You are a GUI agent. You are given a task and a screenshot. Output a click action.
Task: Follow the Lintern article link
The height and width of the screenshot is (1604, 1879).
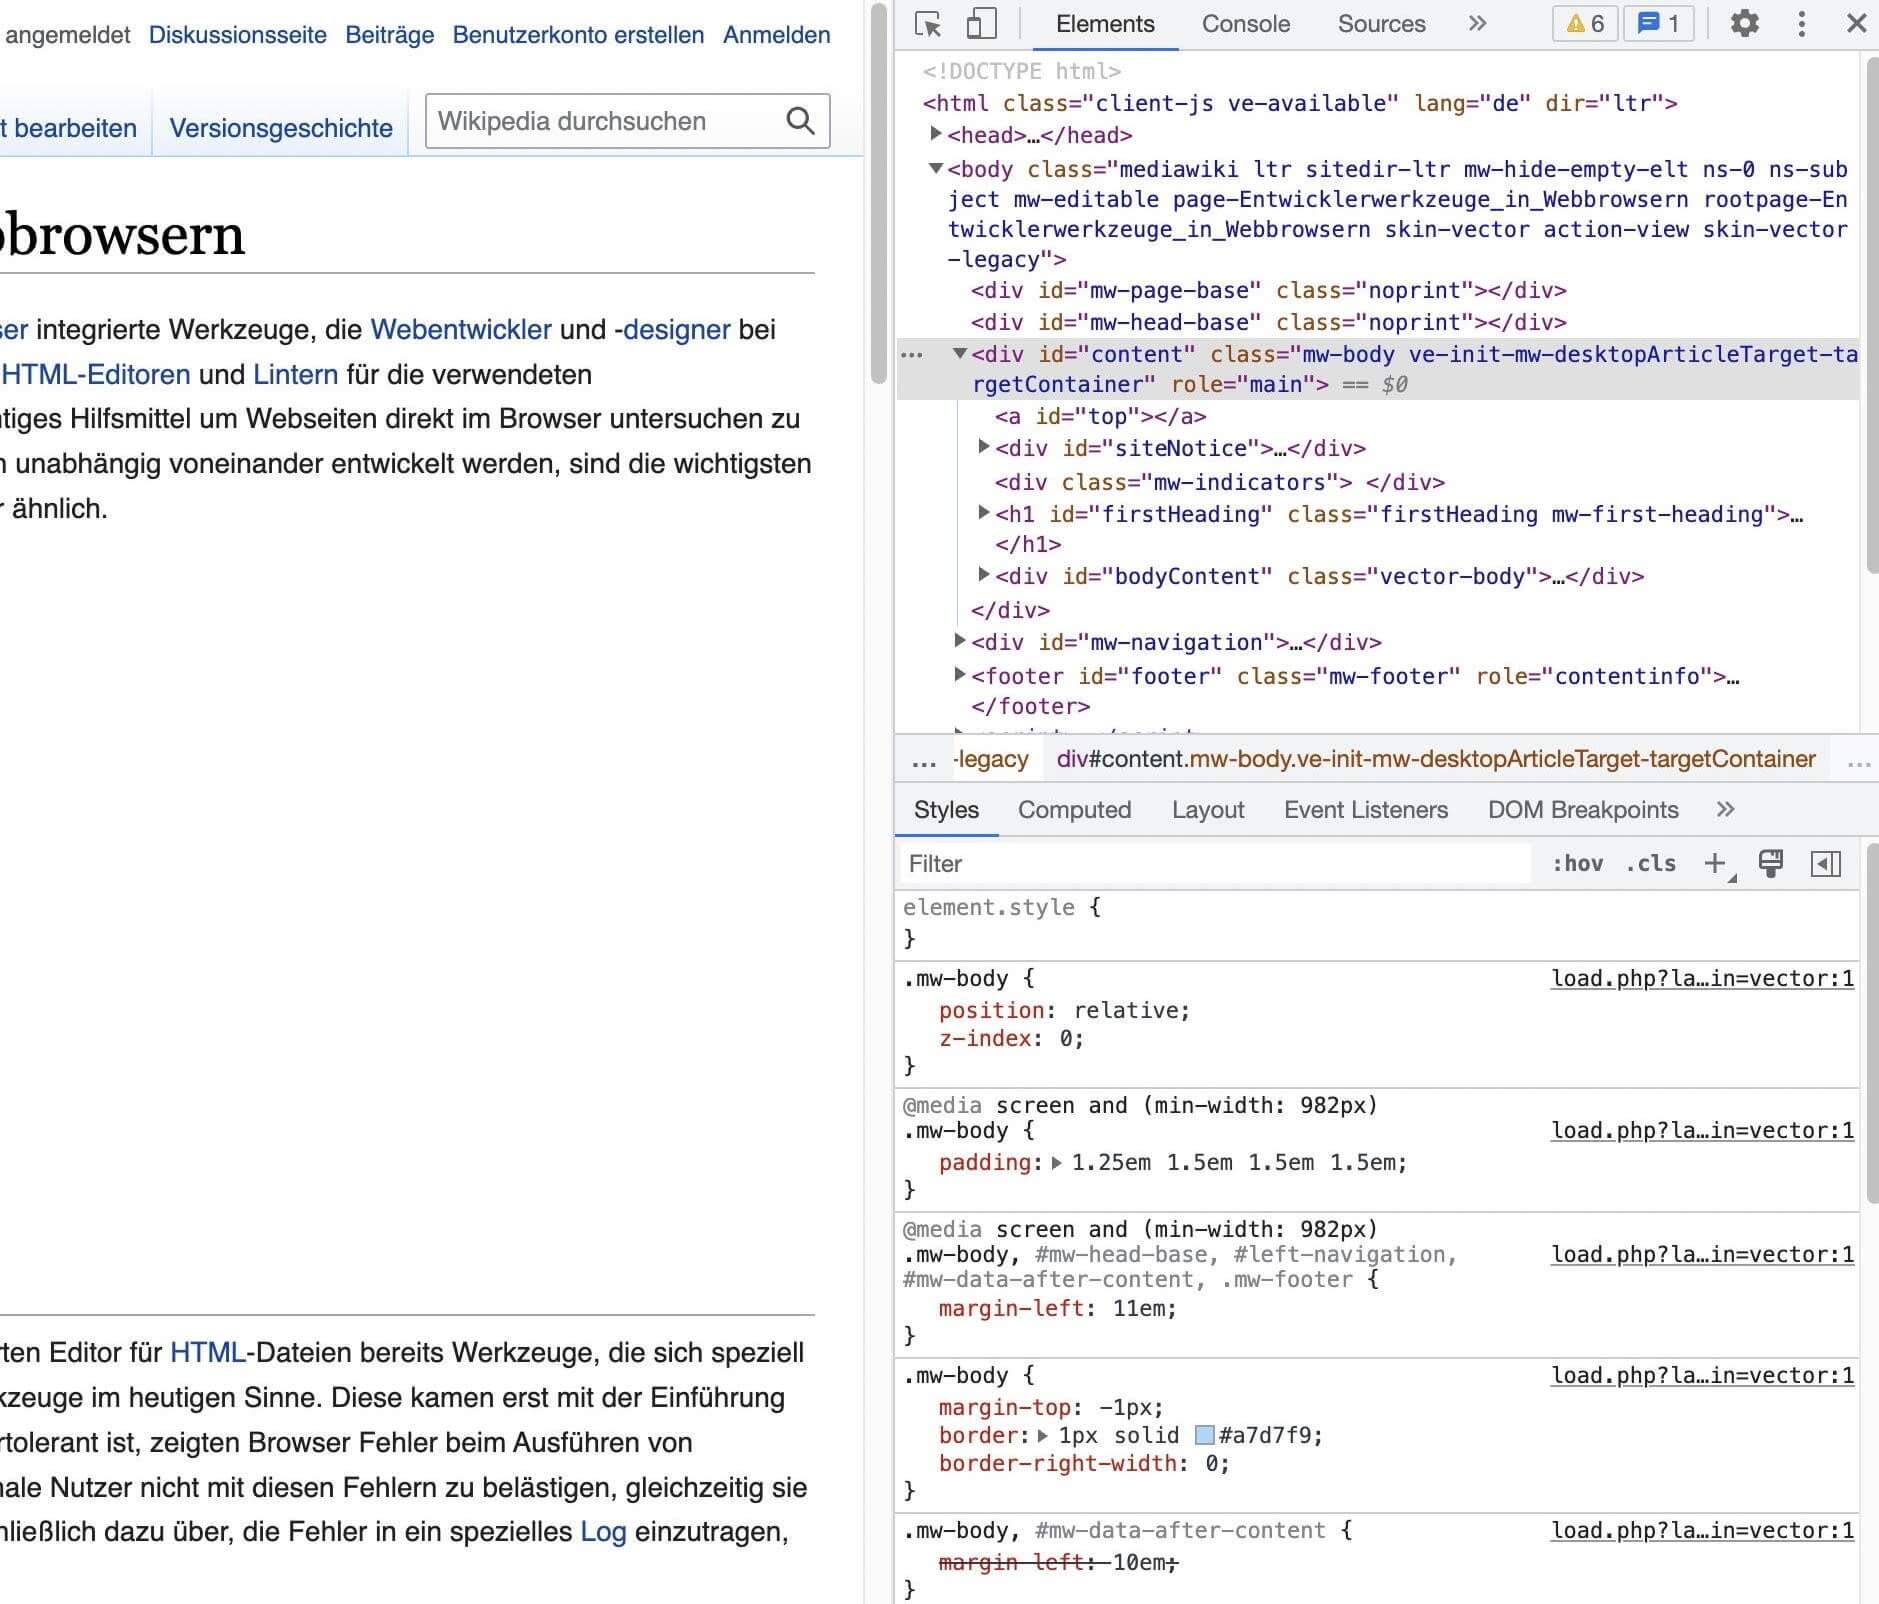[296, 374]
